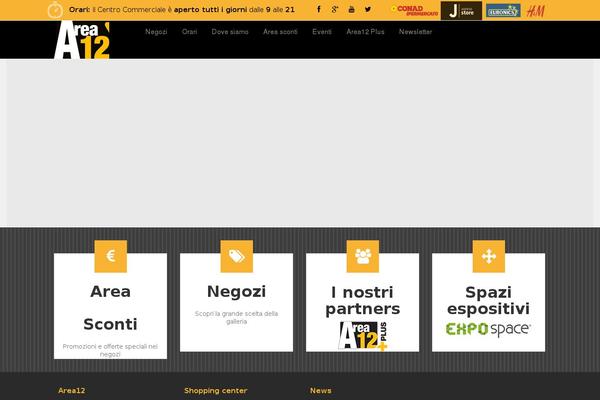600x400 pixels.
Task: Click the J Store logo
Action: [x=461, y=10]
